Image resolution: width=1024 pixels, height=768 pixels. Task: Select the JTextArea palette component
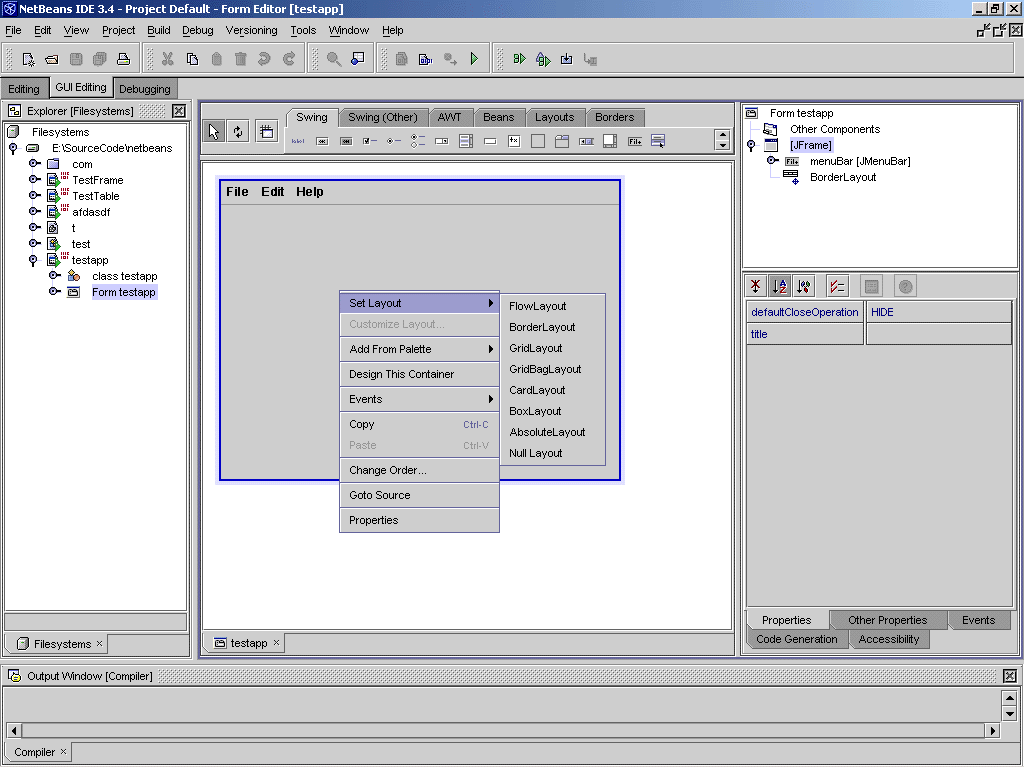(x=514, y=141)
